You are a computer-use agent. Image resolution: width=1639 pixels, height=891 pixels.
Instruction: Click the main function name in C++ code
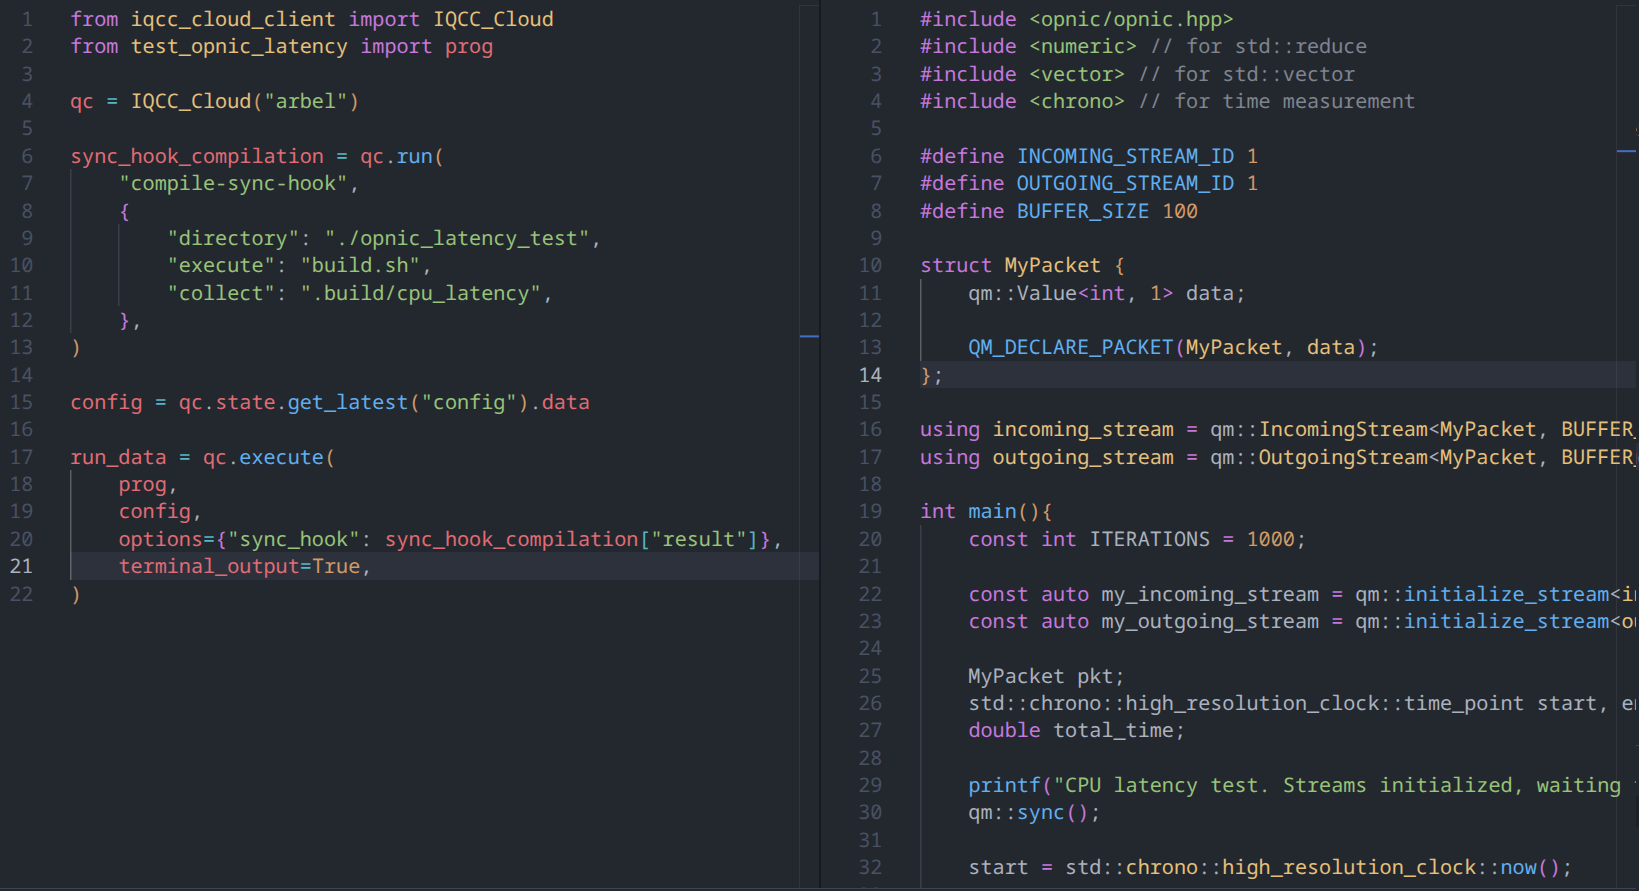point(991,512)
